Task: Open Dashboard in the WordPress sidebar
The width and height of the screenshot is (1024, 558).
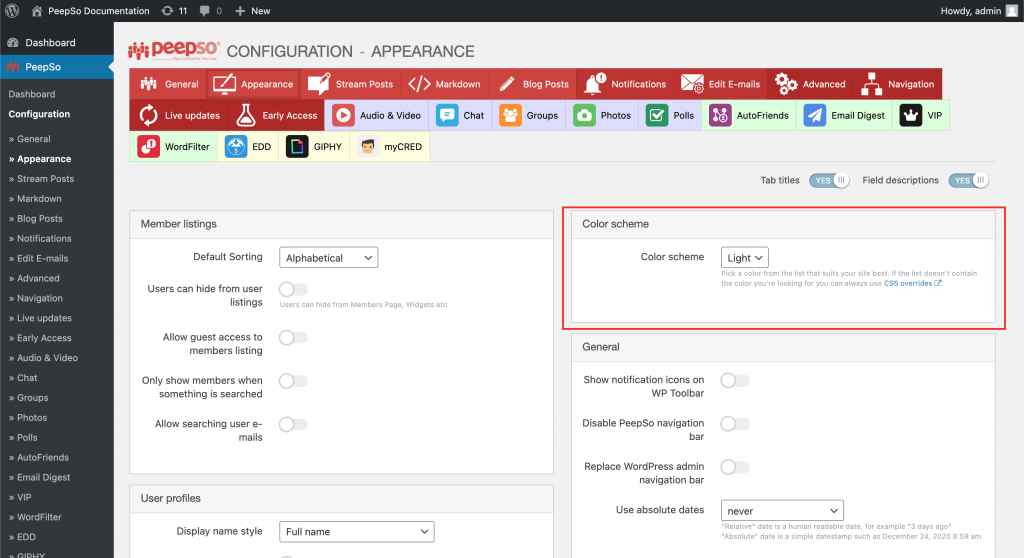Action: tap(50, 43)
